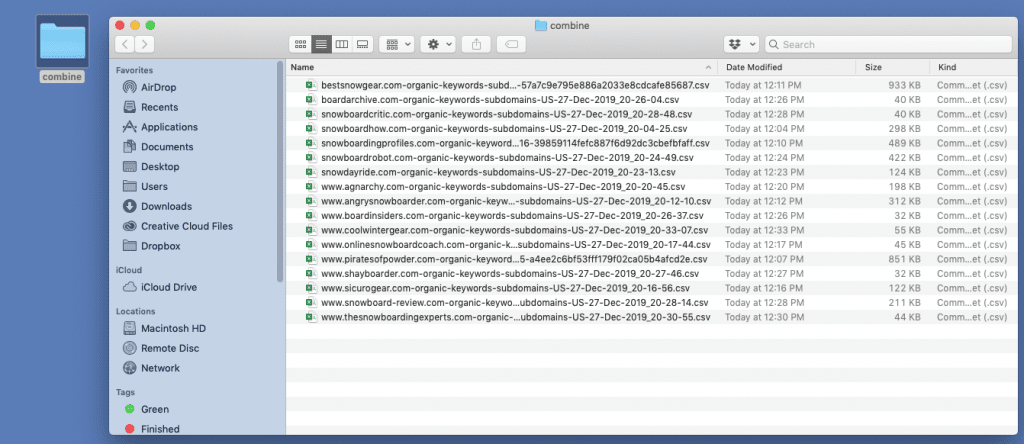Switch Finder to icon view
1024x444 pixels.
[x=300, y=44]
